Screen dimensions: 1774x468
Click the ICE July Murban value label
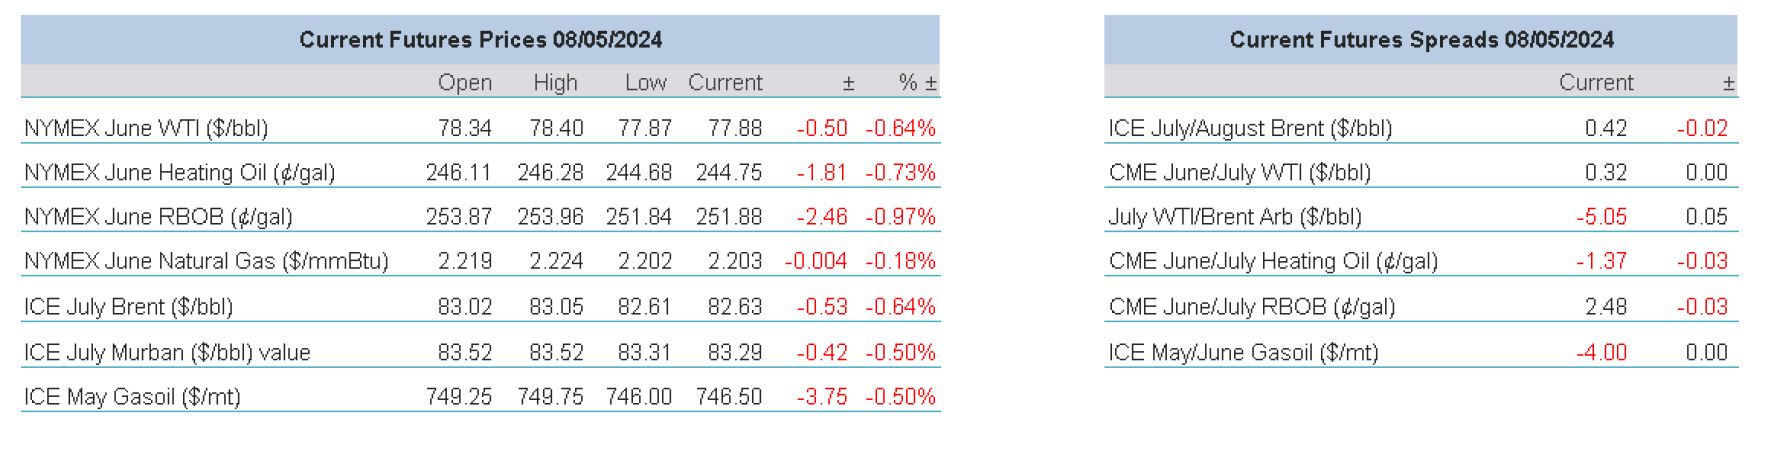[167, 352]
